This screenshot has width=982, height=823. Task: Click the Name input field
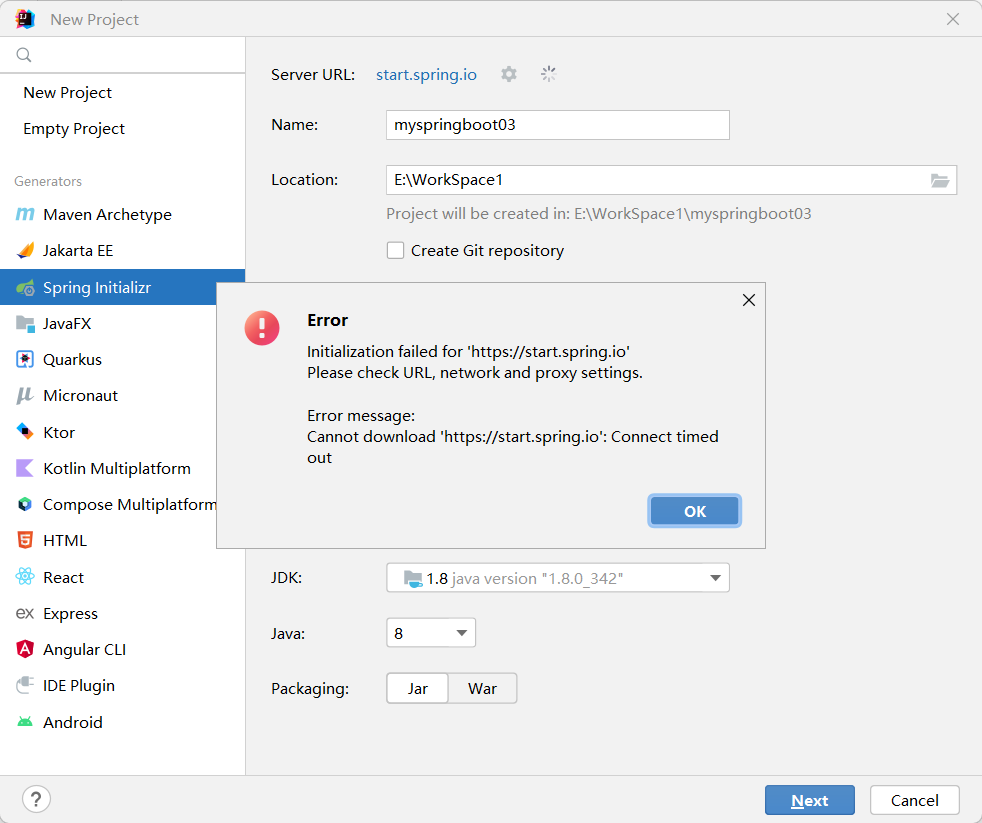[x=557, y=125]
